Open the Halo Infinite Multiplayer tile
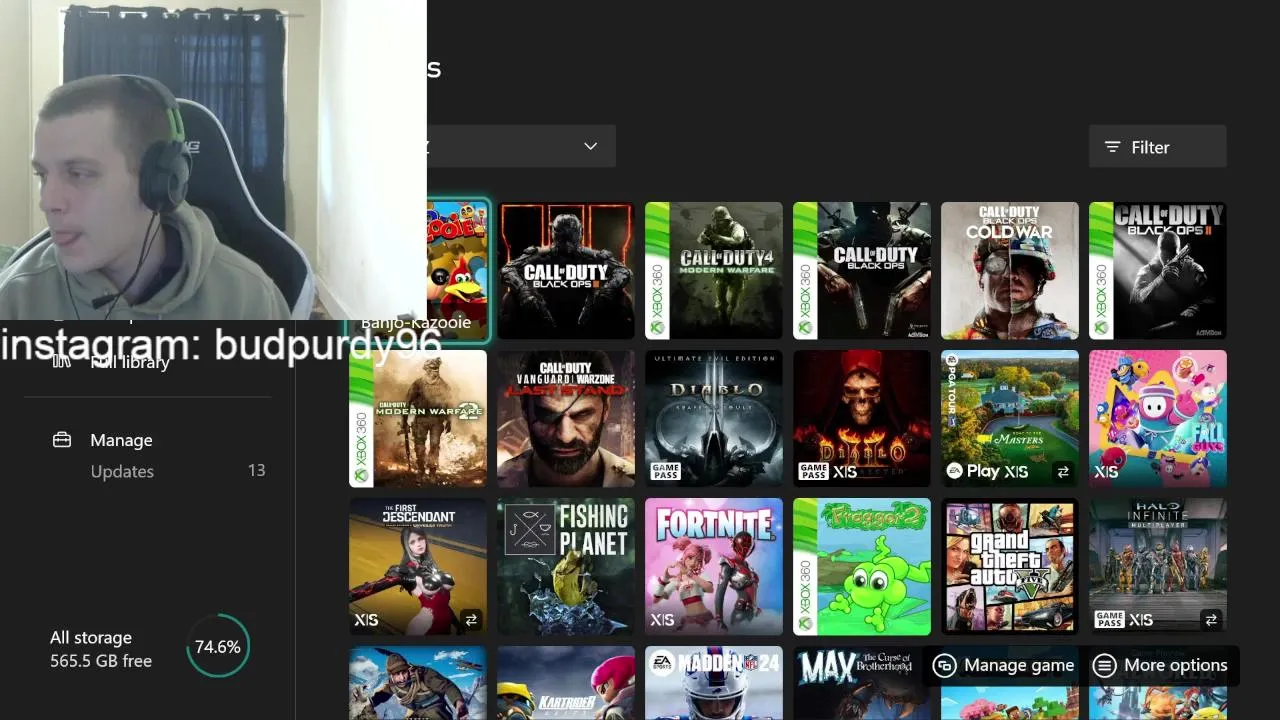This screenshot has height=720, width=1280. (x=1158, y=567)
